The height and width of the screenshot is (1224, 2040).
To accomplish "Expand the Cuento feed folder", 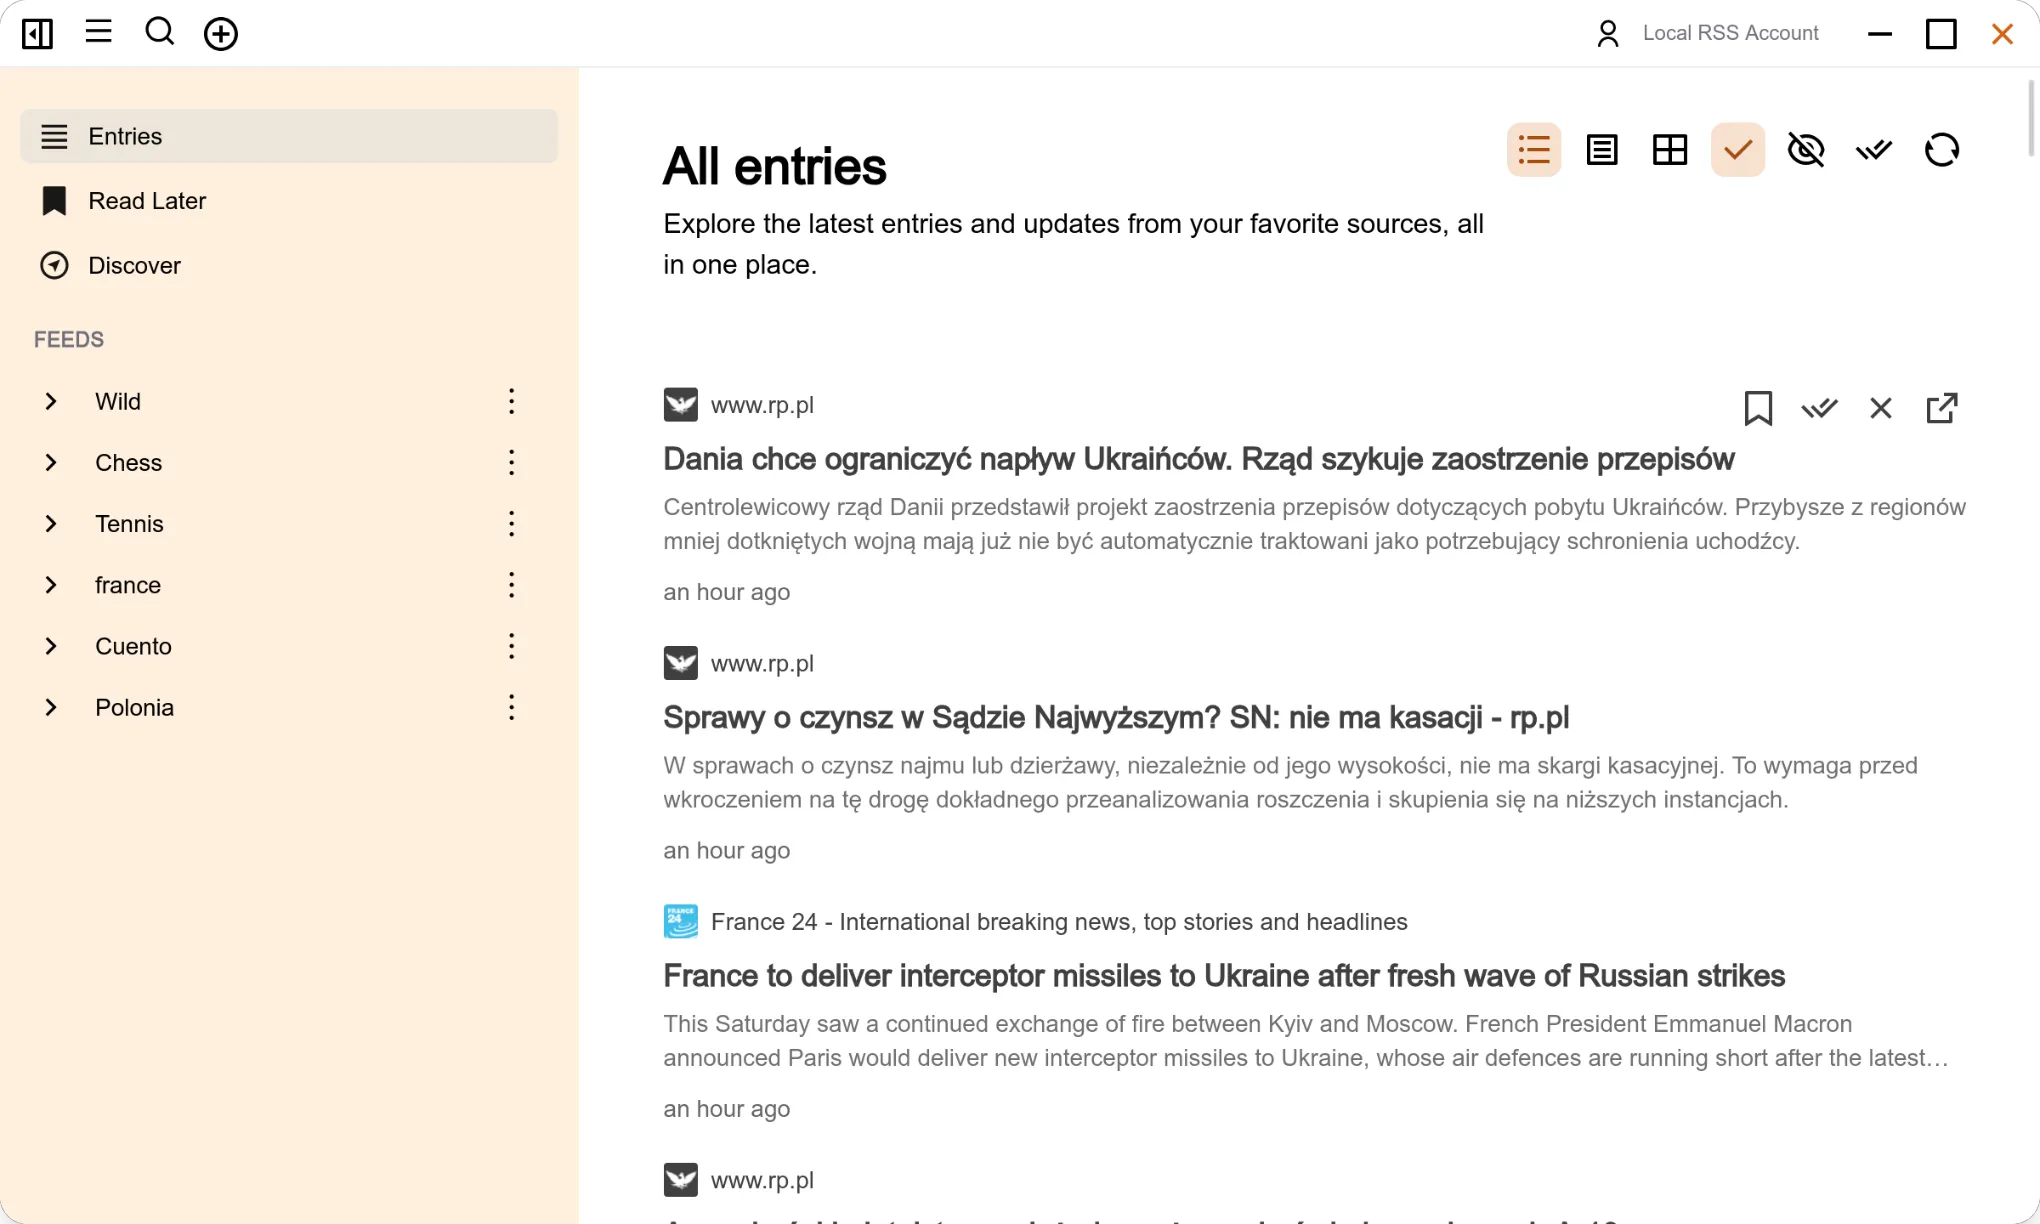I will [x=50, y=646].
